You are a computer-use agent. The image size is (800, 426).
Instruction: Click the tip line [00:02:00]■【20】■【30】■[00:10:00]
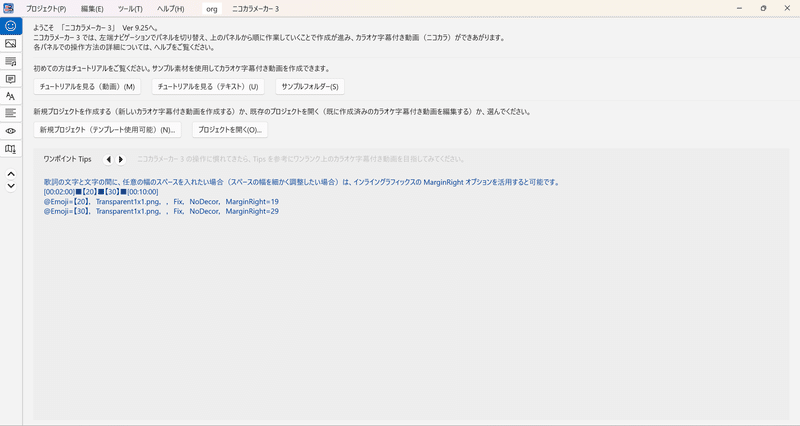[x=101, y=192]
